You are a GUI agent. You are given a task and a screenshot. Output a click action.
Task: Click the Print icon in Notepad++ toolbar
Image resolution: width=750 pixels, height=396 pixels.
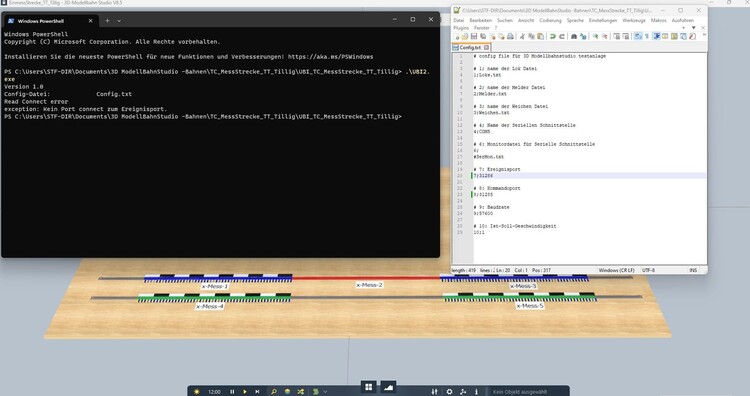tap(510, 36)
